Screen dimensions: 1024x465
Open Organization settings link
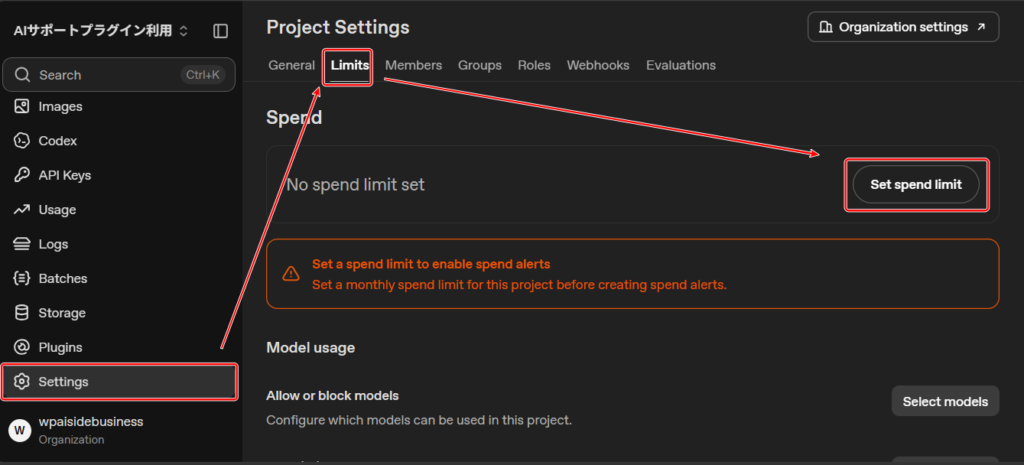(x=903, y=27)
